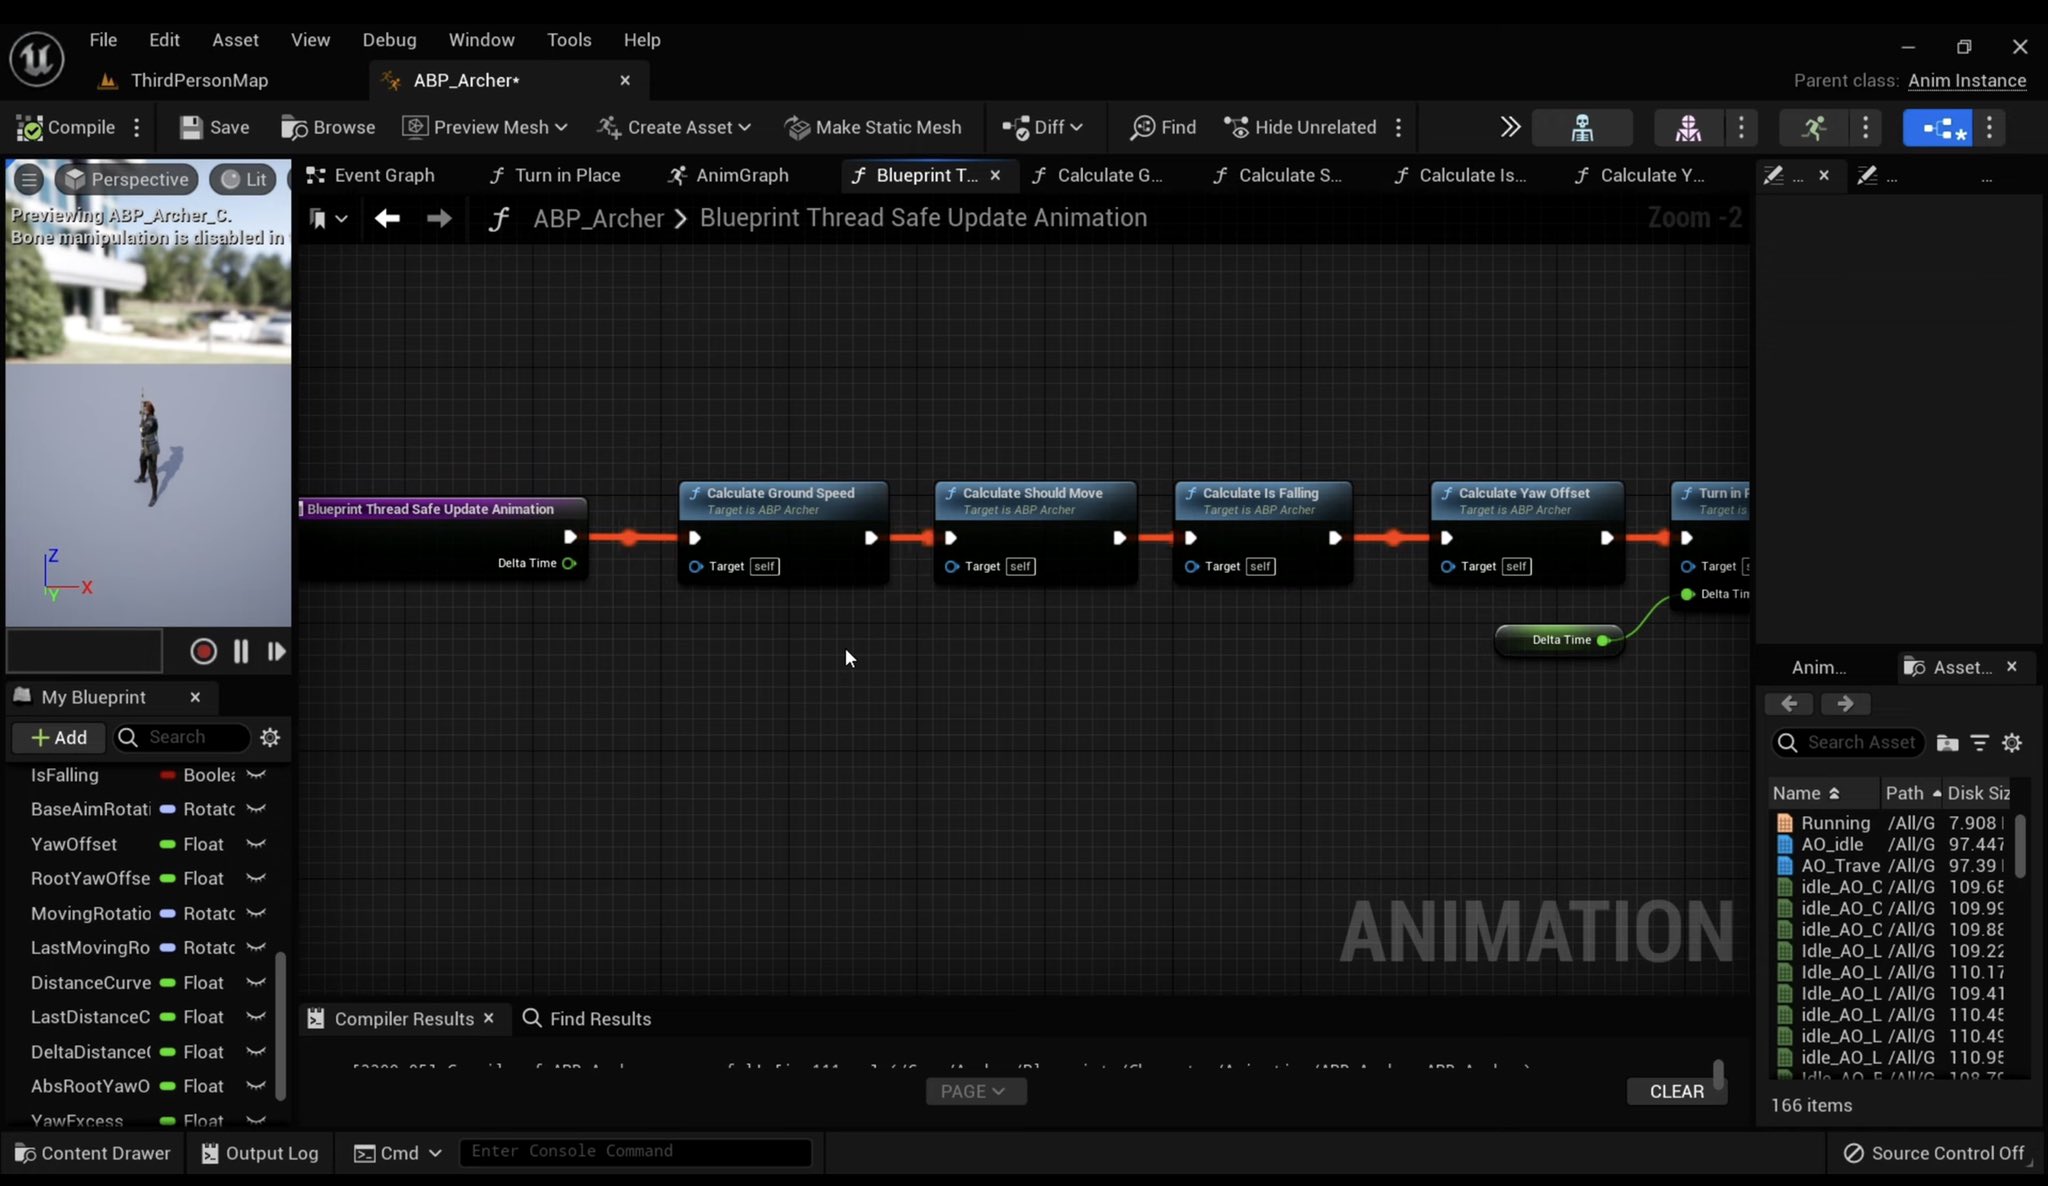Open the Event Graph tab

click(x=371, y=175)
